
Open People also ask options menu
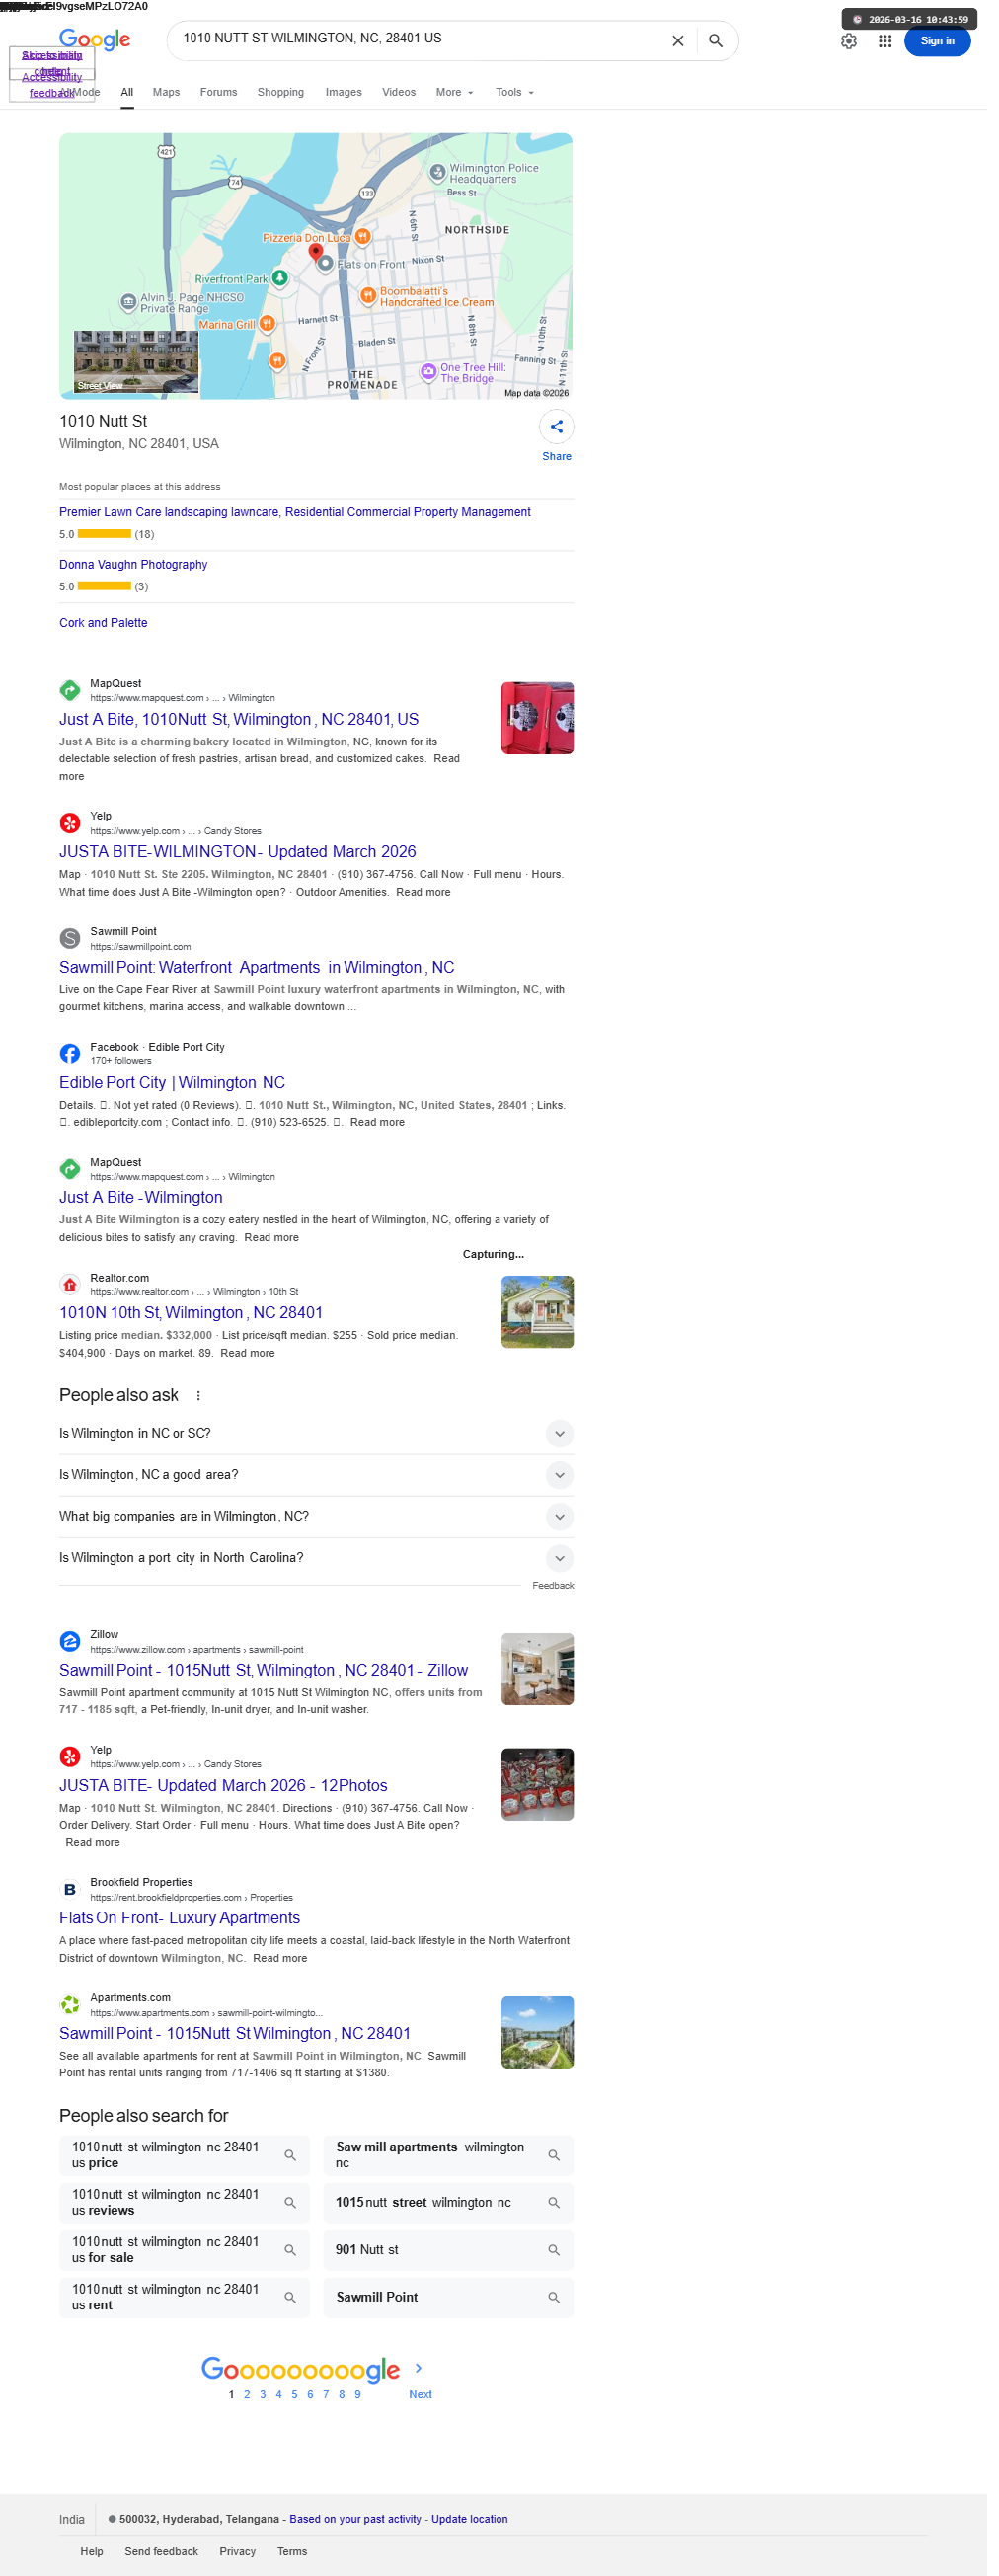tap(200, 1412)
